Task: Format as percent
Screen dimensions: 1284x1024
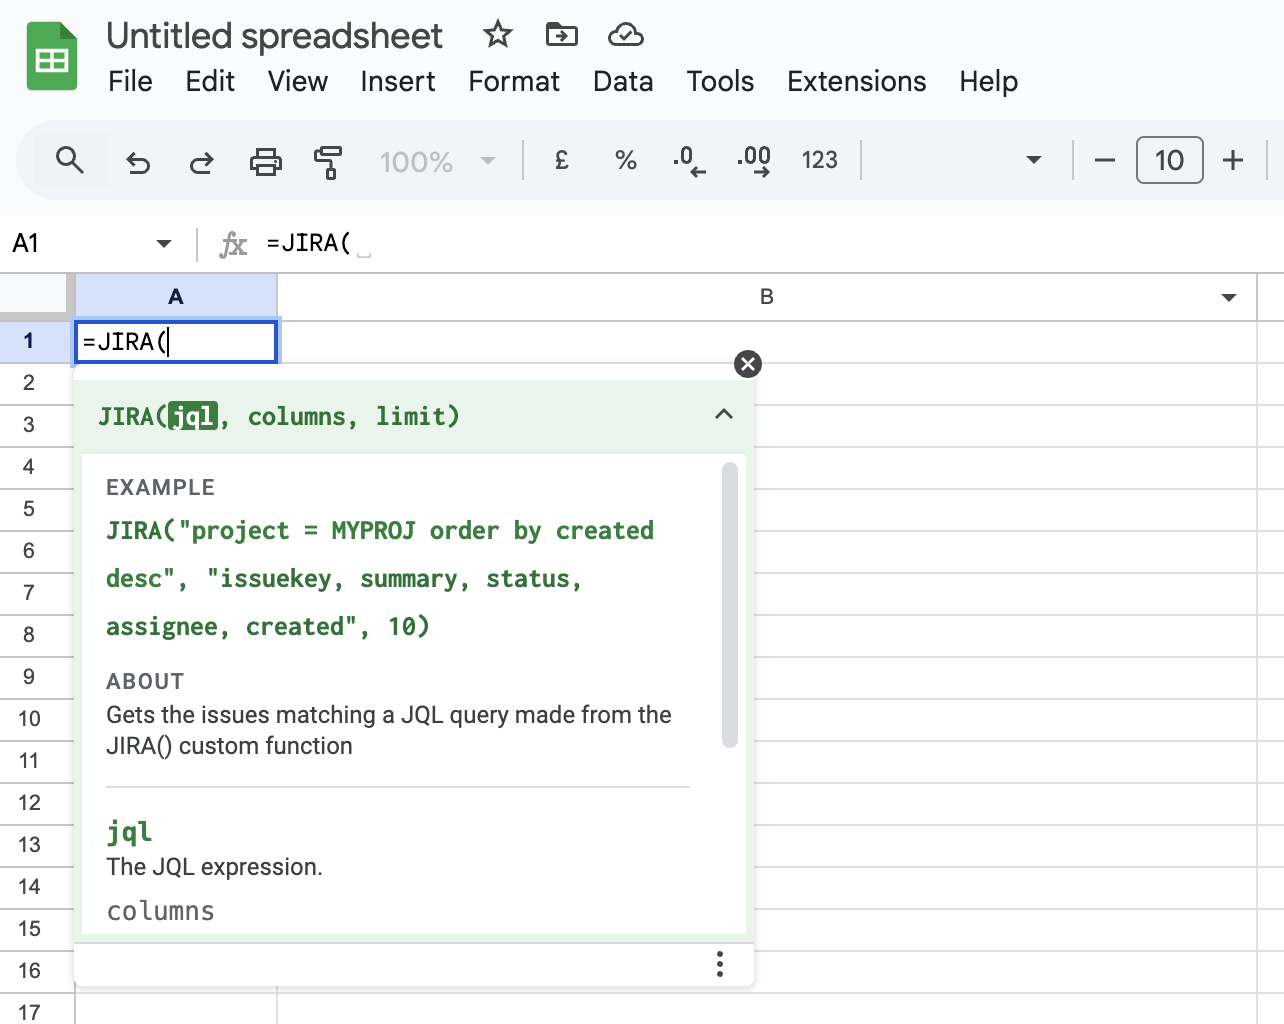Action: click(x=626, y=160)
